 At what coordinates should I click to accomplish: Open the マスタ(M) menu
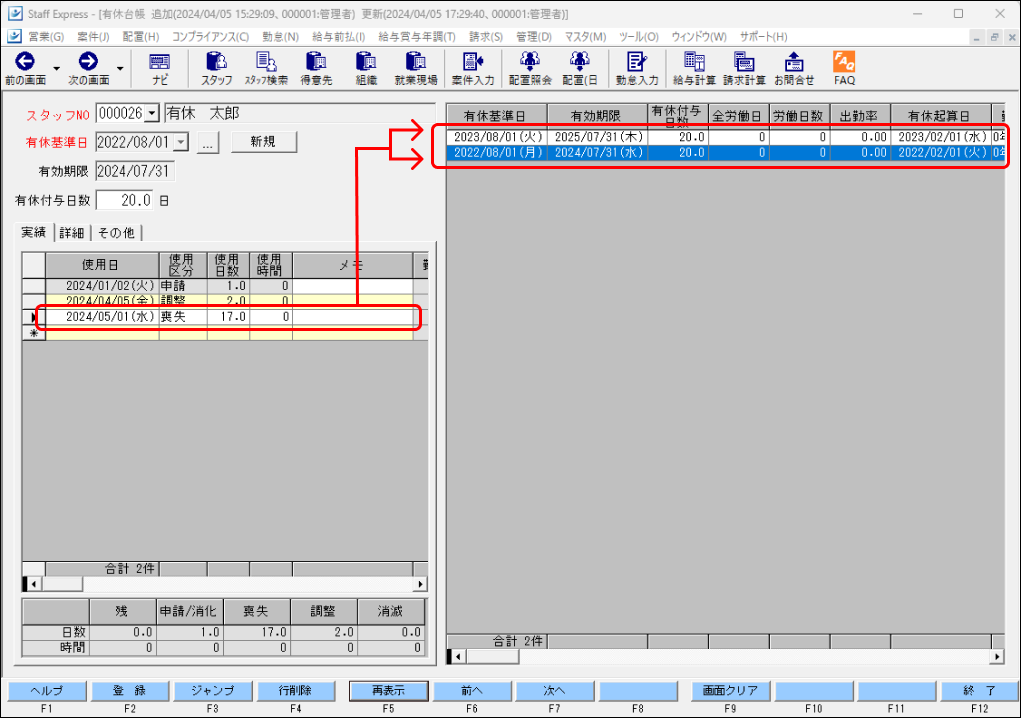pos(585,36)
